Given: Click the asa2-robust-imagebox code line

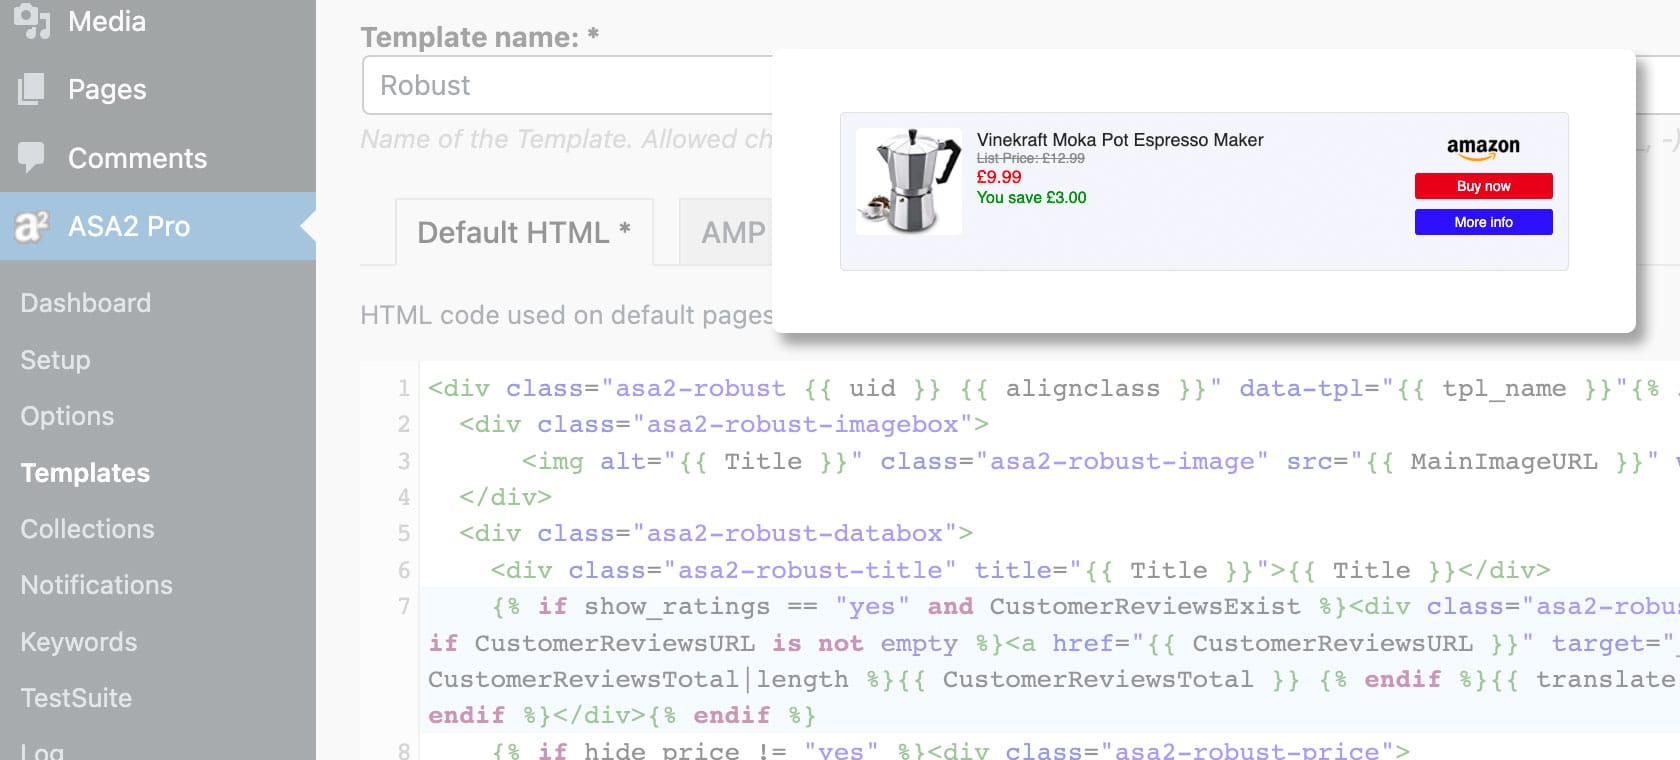Looking at the screenshot, I should (724, 424).
